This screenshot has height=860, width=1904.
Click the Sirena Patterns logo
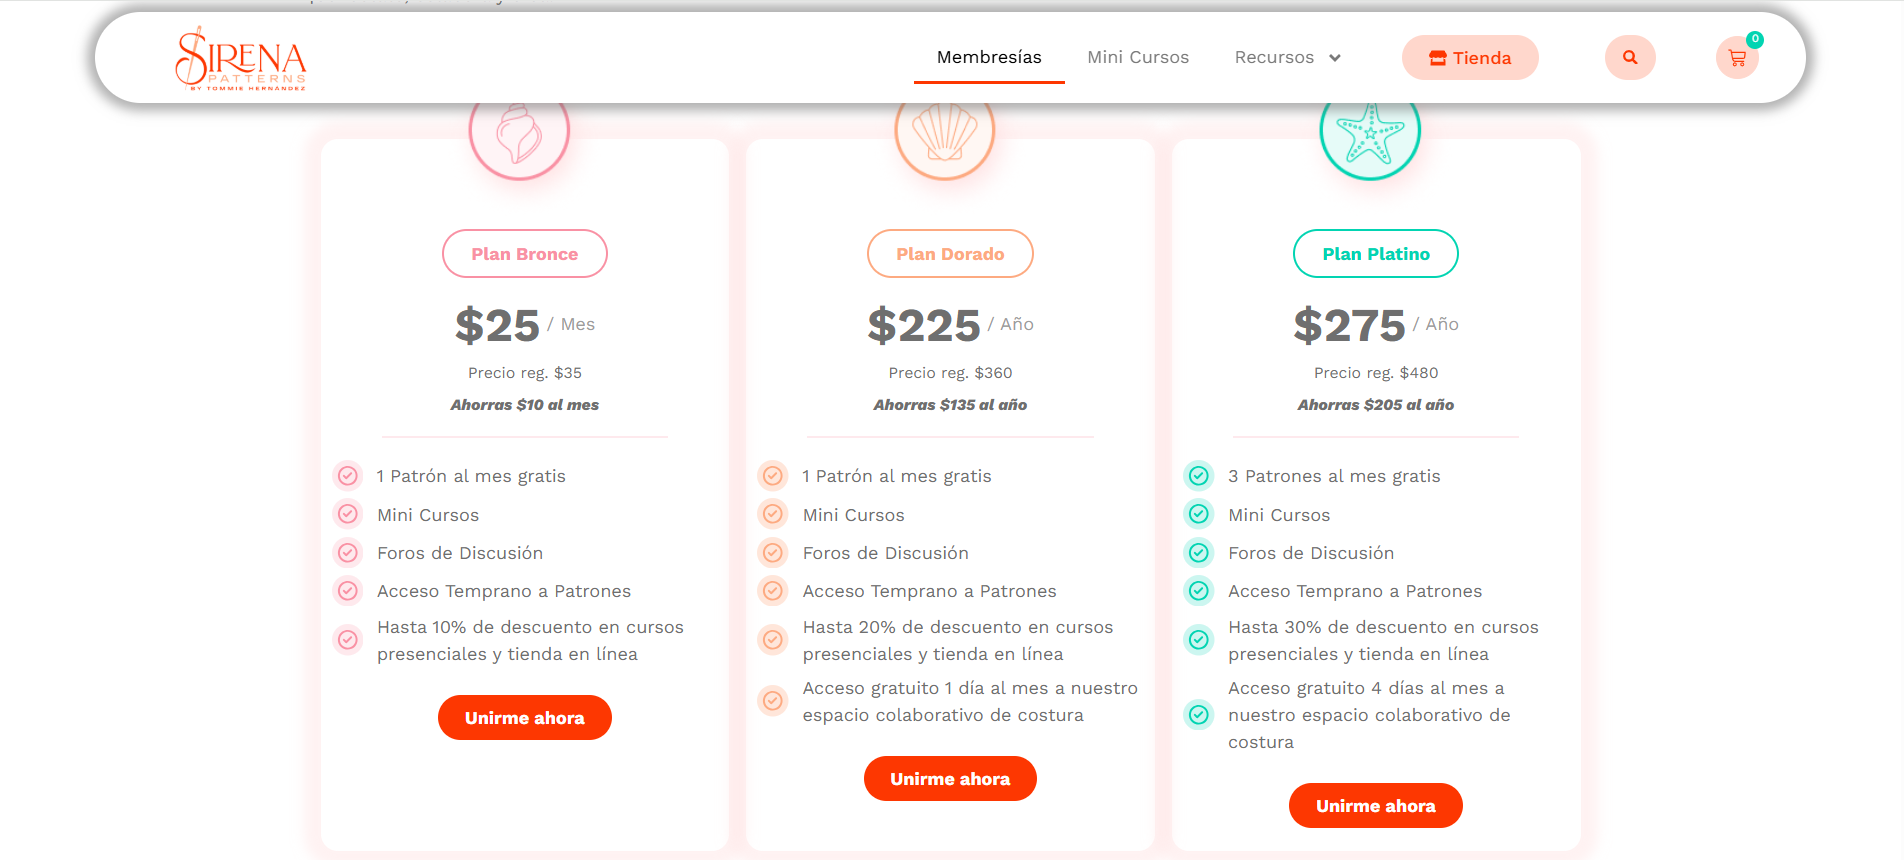(x=241, y=59)
